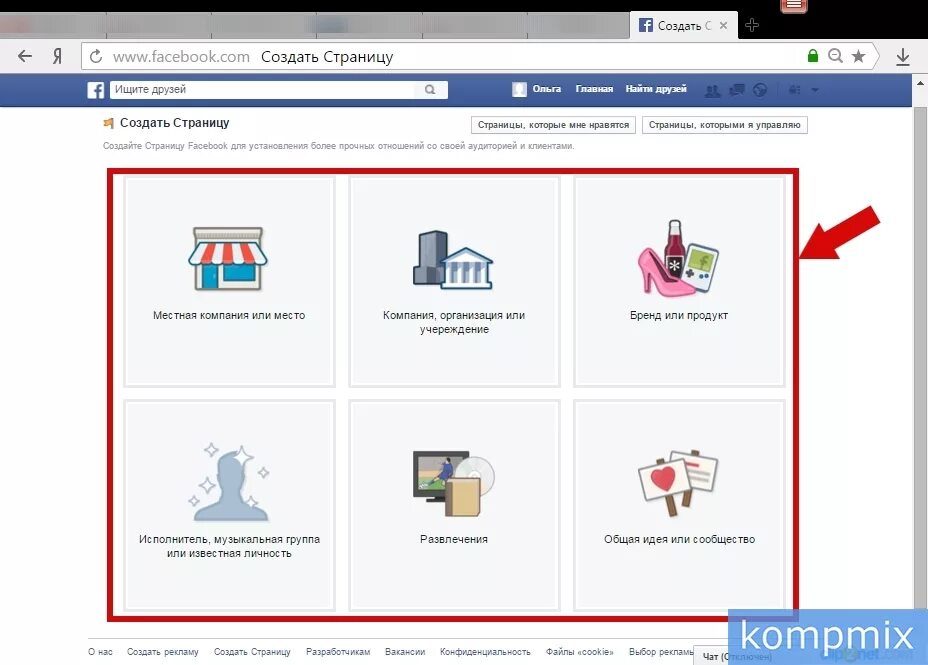This screenshot has width=928, height=665.
Task: Select the store icon for Местная компания
Action: [x=228, y=259]
